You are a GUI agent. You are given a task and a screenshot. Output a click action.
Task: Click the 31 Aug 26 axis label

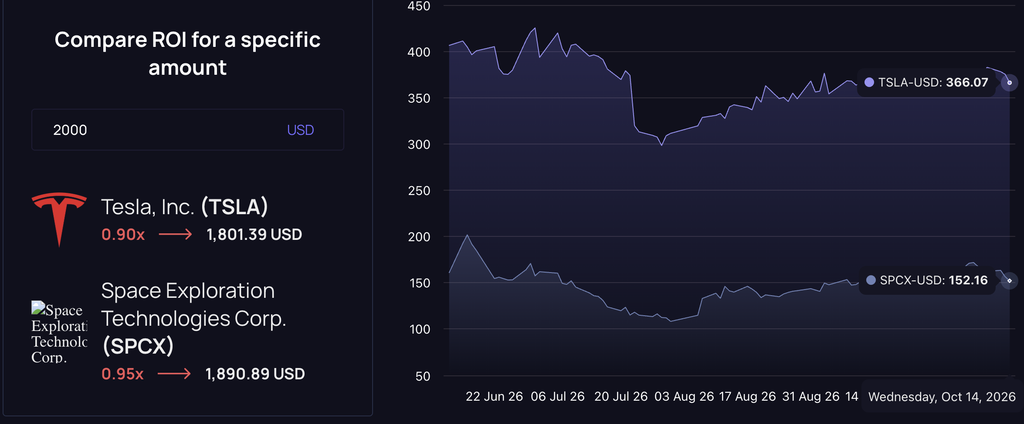click(810, 397)
